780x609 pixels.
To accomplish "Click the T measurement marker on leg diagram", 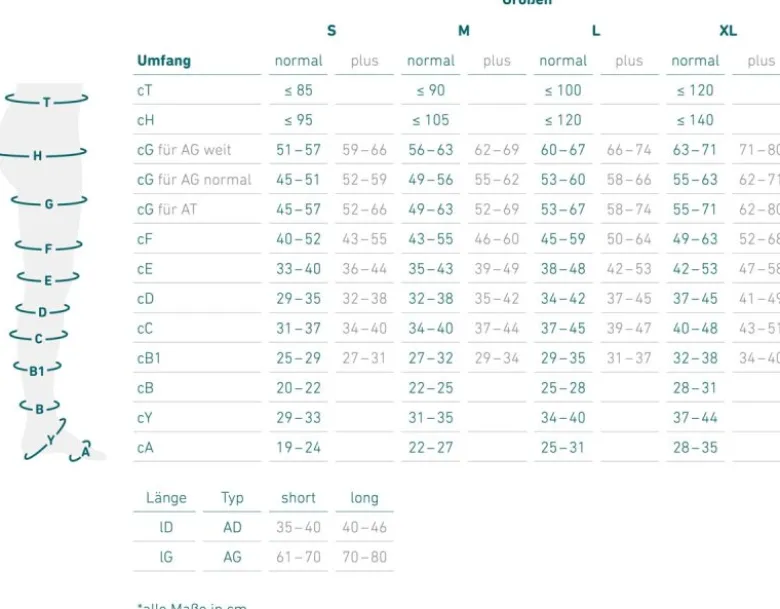I will point(47,101).
